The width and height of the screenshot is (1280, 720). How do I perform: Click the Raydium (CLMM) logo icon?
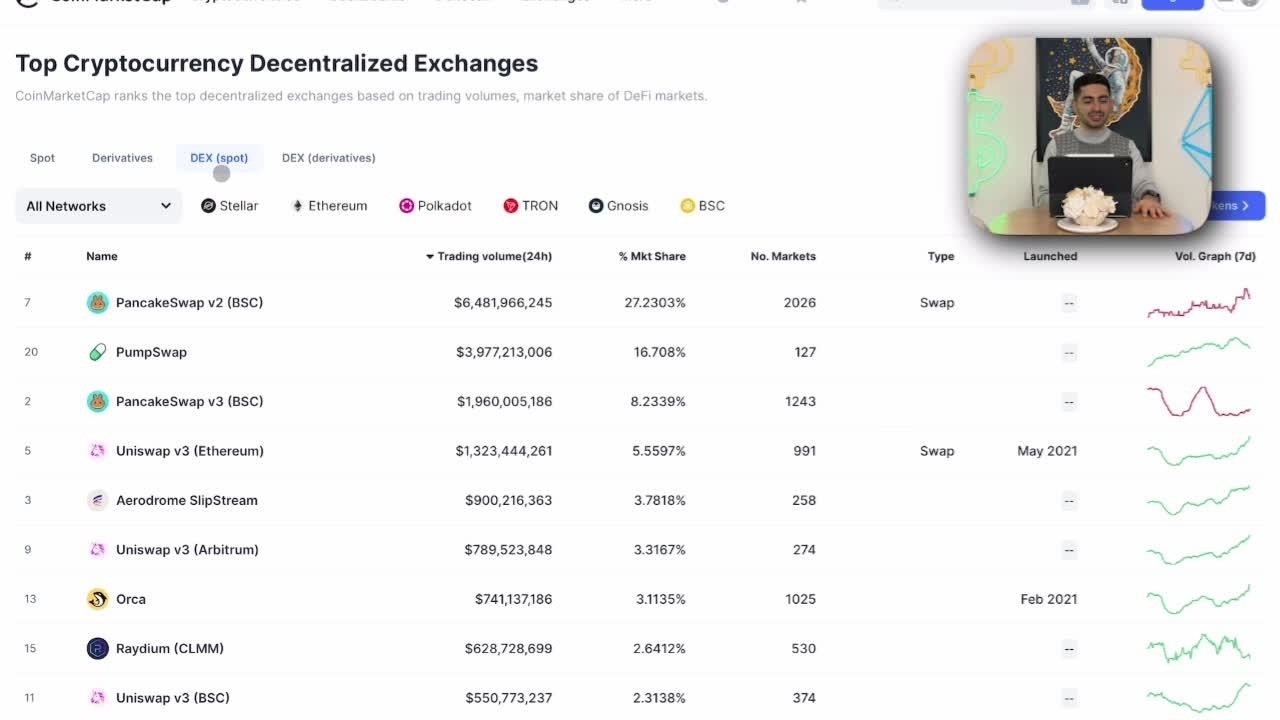[x=97, y=649]
